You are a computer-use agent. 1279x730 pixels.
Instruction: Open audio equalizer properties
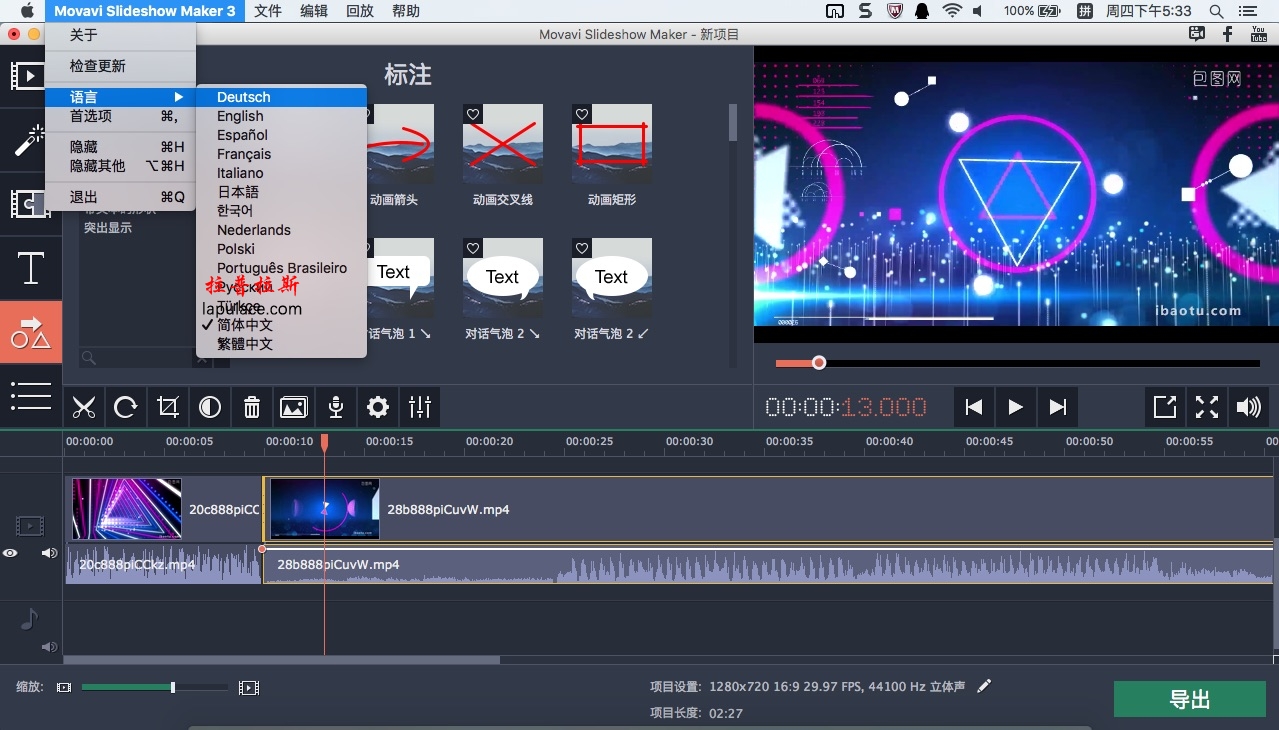click(x=420, y=407)
